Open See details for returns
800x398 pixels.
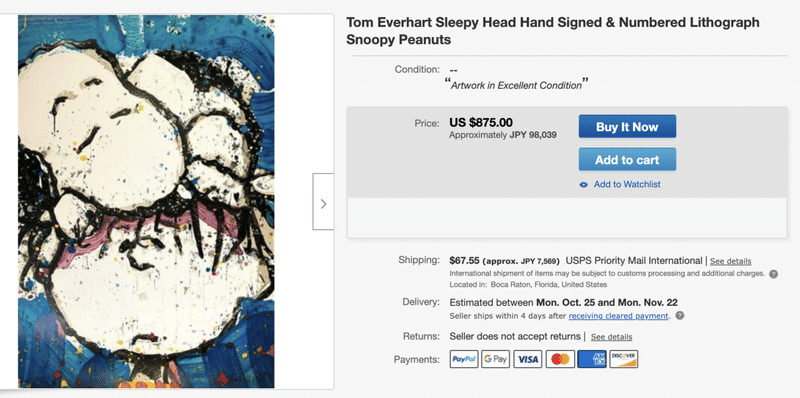(611, 337)
